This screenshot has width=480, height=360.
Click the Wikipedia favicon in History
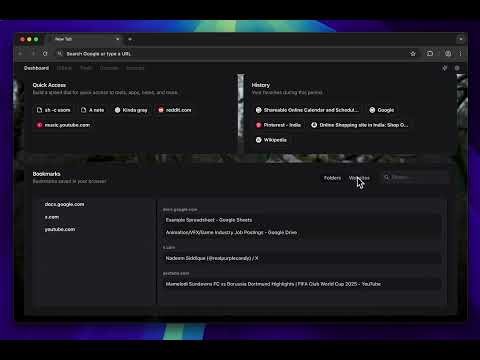coord(258,140)
